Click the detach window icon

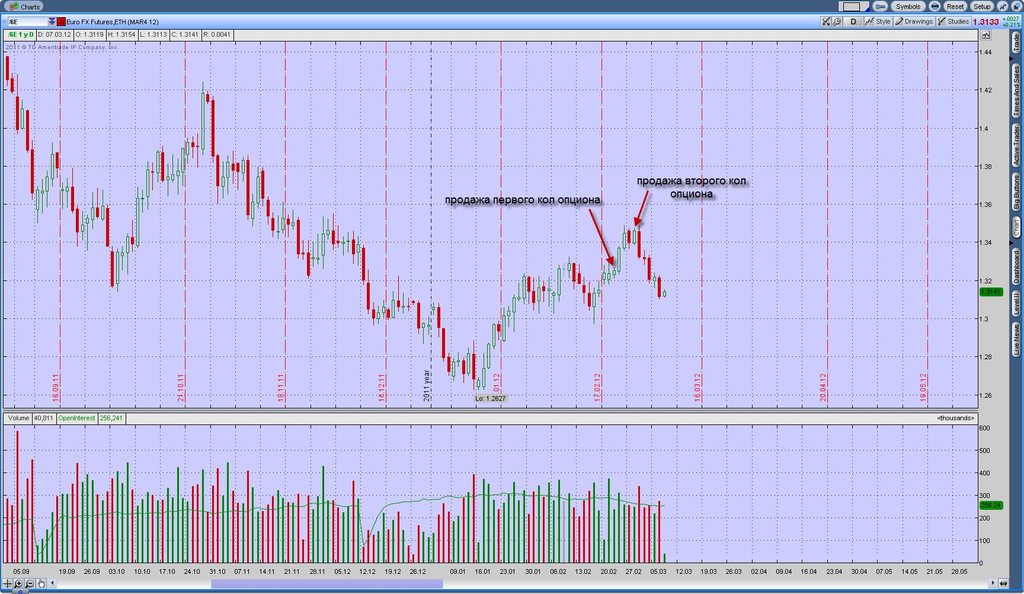coord(1016,7)
